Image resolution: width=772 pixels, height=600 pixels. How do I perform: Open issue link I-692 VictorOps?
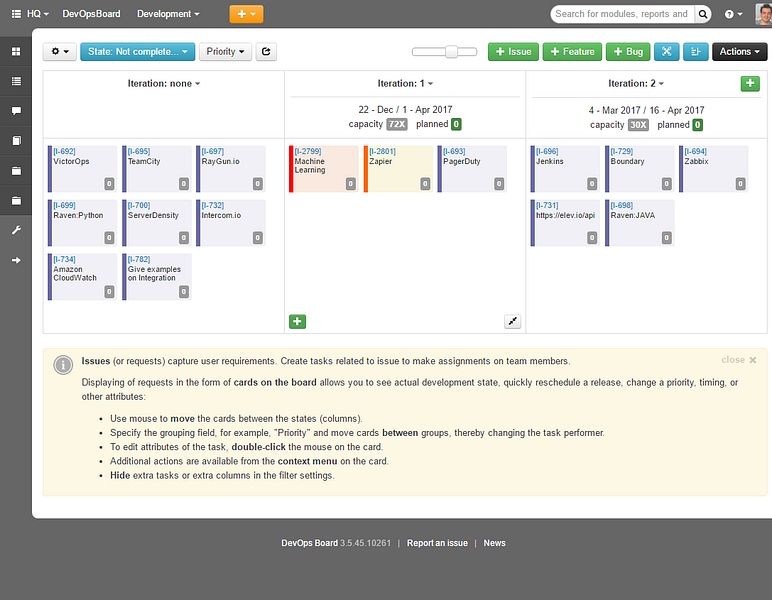click(64, 151)
